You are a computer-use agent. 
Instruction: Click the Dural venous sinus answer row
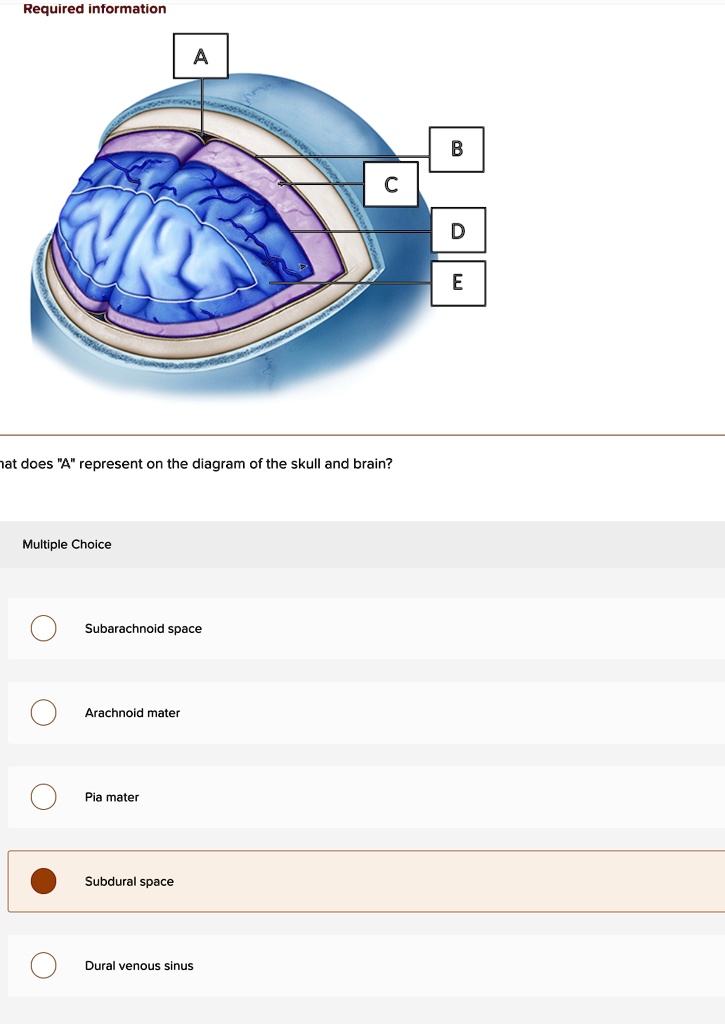[300, 966]
